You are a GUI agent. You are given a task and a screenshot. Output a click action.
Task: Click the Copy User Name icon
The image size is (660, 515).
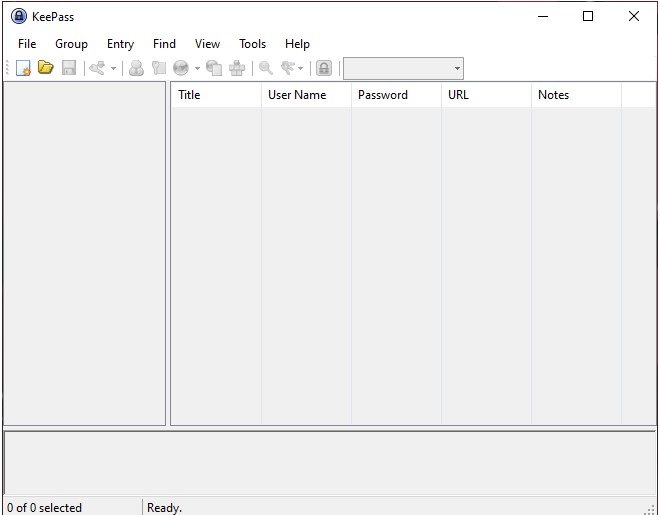(x=136, y=68)
